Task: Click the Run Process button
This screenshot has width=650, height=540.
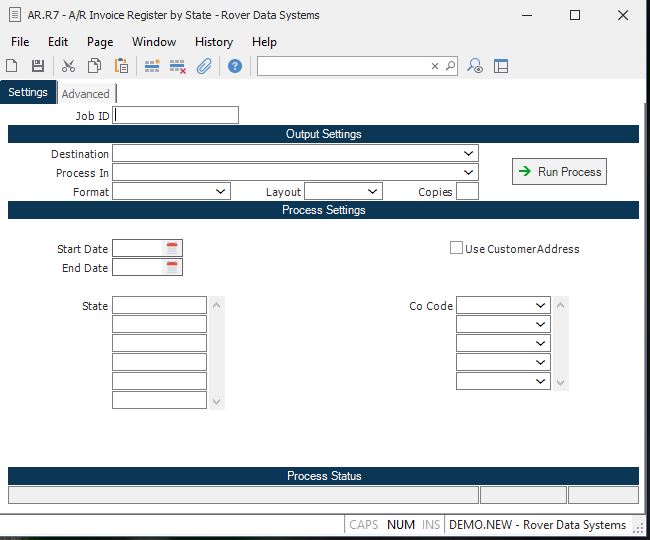Action: coord(559,172)
